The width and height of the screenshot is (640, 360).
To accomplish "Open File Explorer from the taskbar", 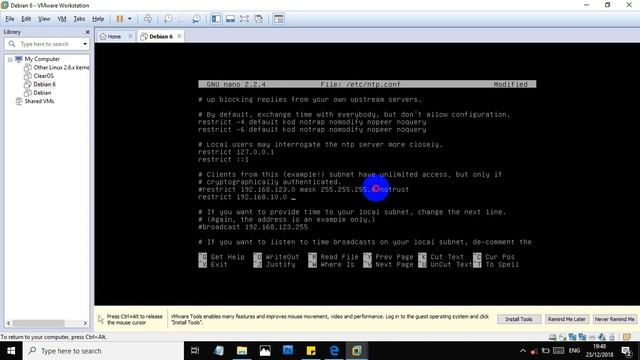I will click(242, 351).
